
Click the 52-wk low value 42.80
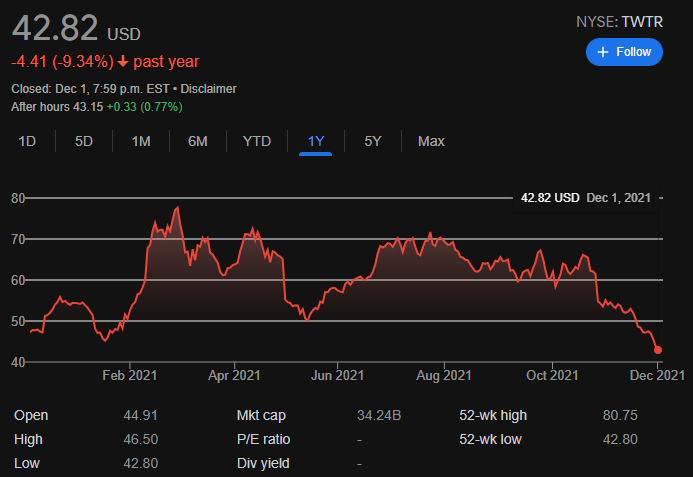620,439
